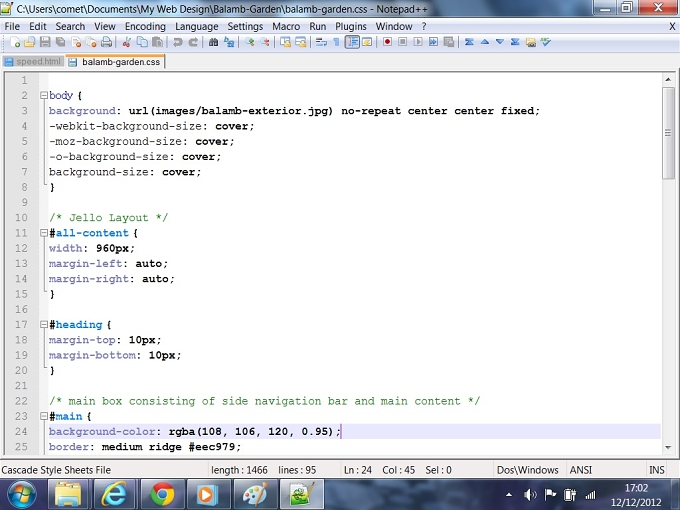Screen dimensions: 680x510
Task: Toggle the word wrap toolbar button
Action: click(321, 42)
